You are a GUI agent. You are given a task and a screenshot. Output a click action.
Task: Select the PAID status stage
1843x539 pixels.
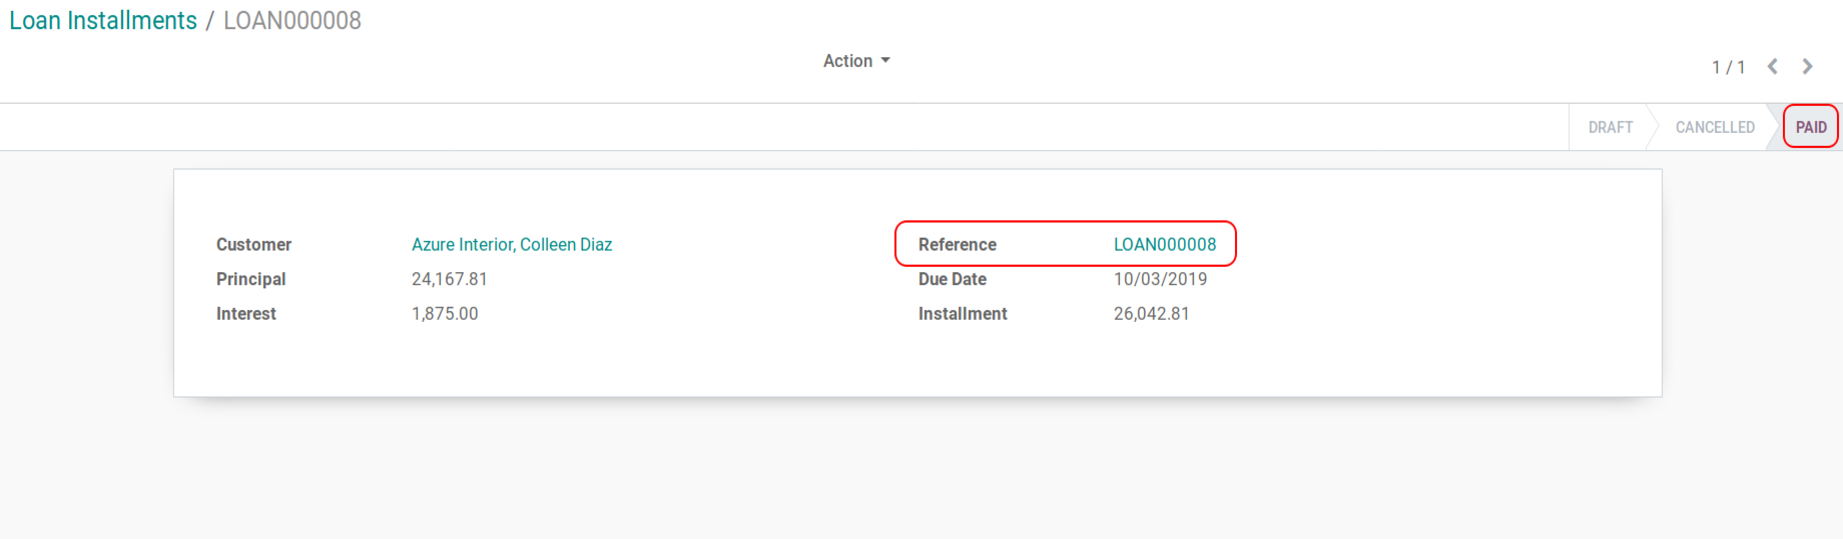(1810, 127)
